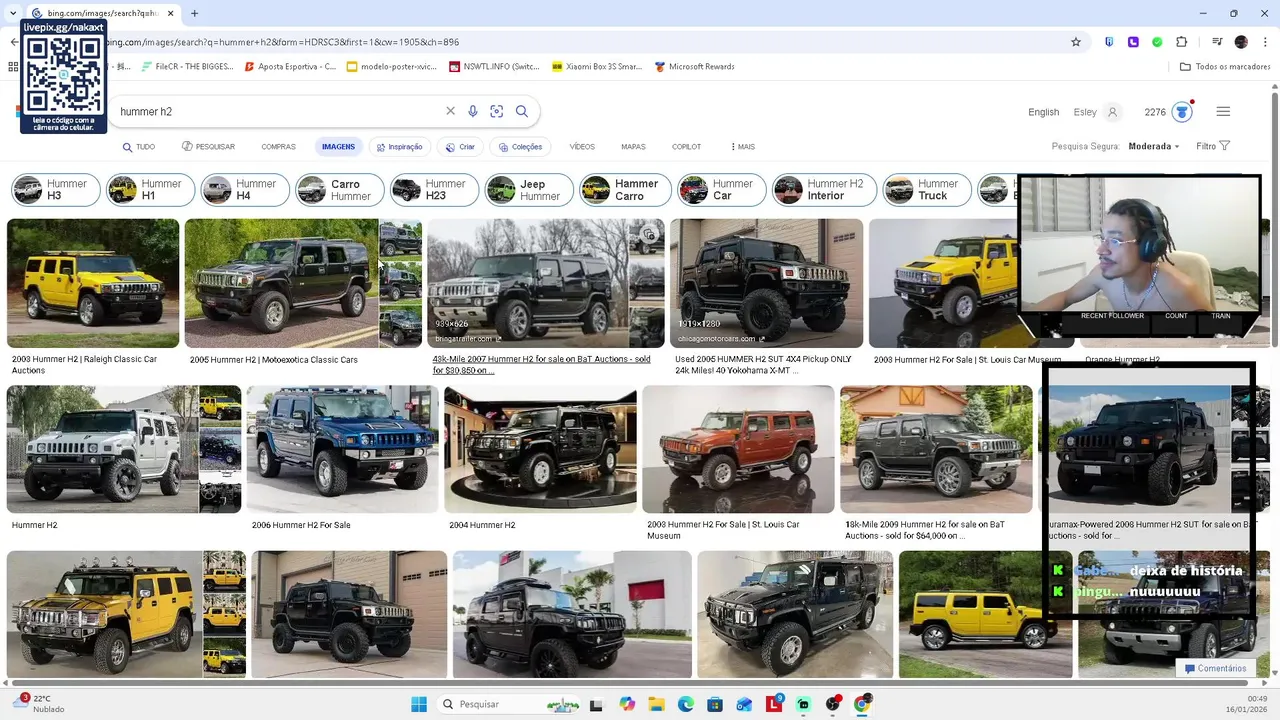Click the Bitwarden shield extension icon

[1109, 42]
